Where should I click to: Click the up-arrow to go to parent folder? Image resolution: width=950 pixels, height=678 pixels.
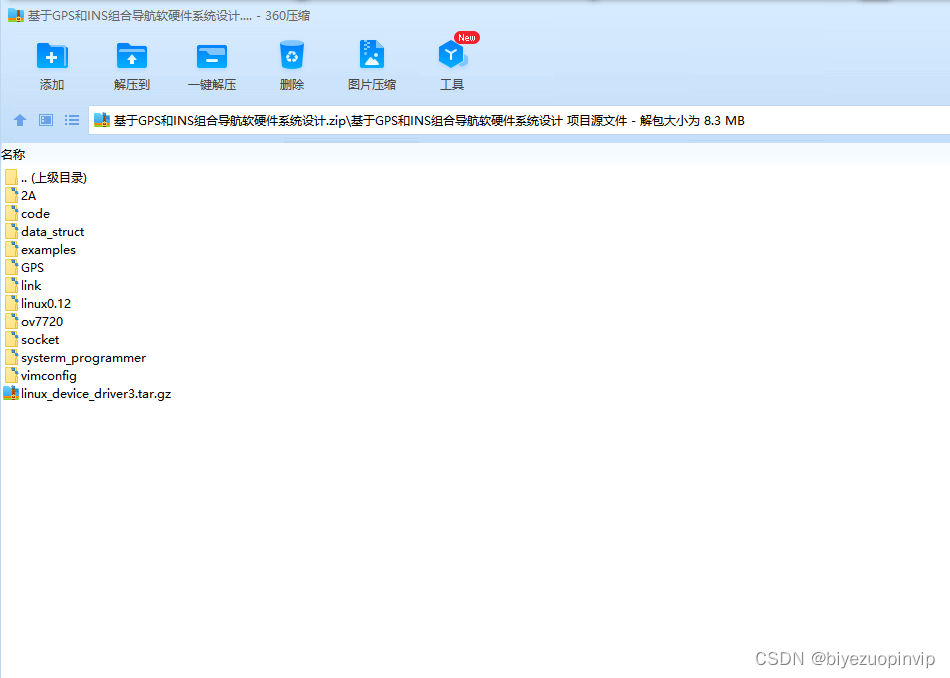(x=19, y=120)
